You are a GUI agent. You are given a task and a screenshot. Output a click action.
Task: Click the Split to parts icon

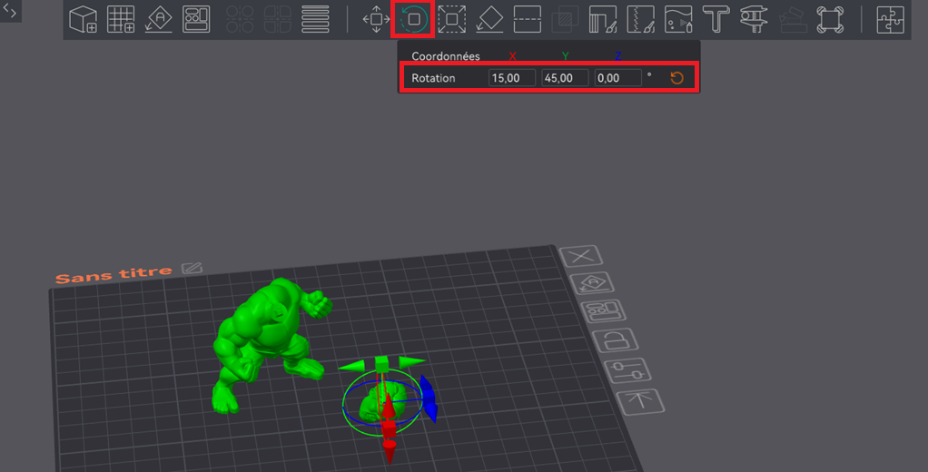(x=278, y=20)
